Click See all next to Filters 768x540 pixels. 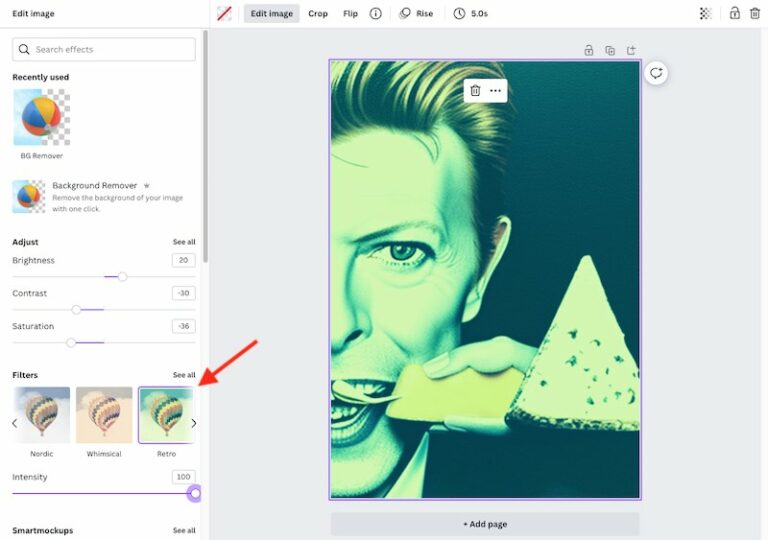(x=184, y=375)
